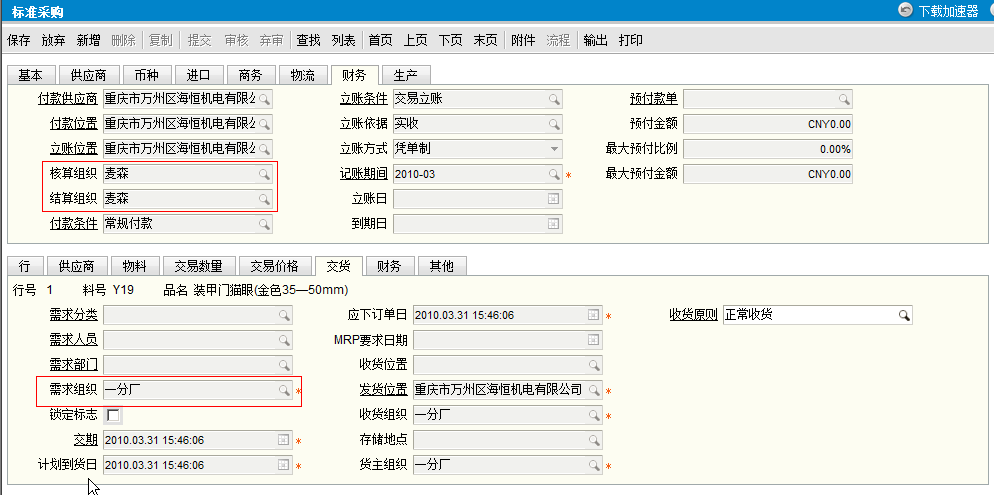Open lookup for 需求人员 field
The width and height of the screenshot is (994, 495).
284,340
